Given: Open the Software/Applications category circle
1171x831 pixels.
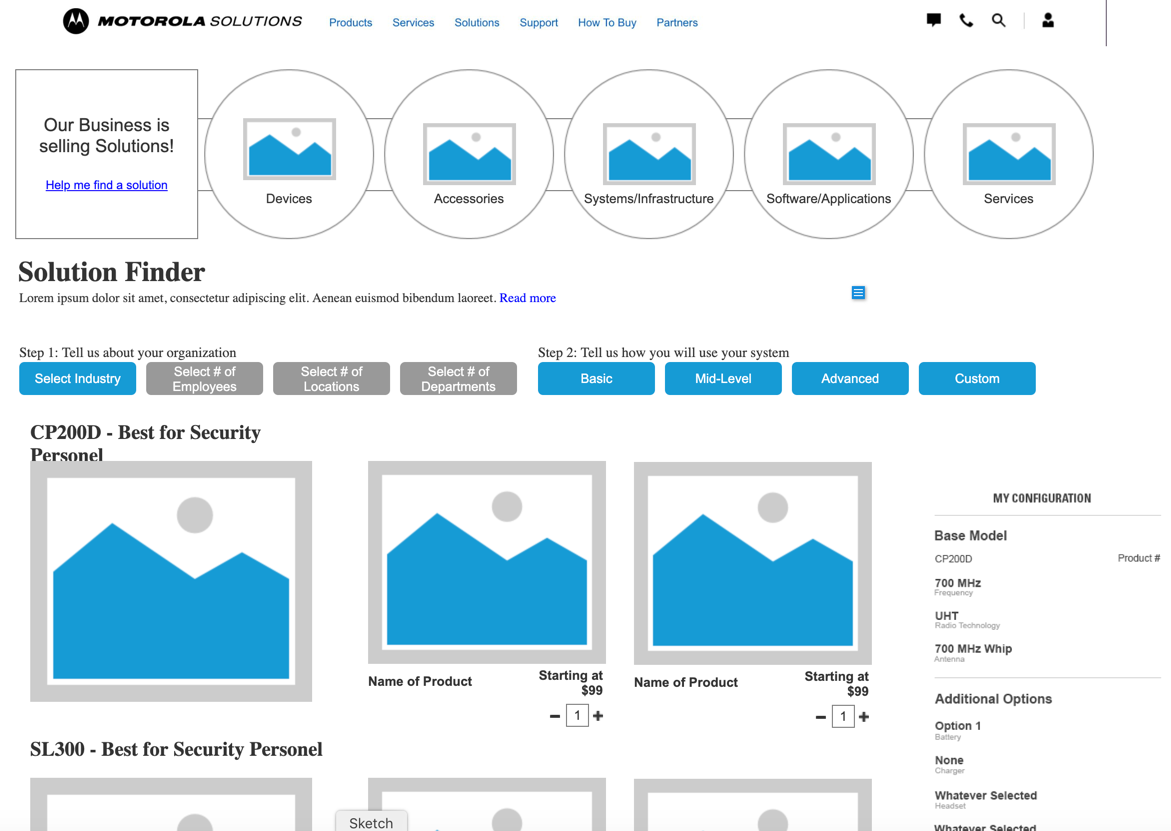Looking at the screenshot, I should click(828, 153).
